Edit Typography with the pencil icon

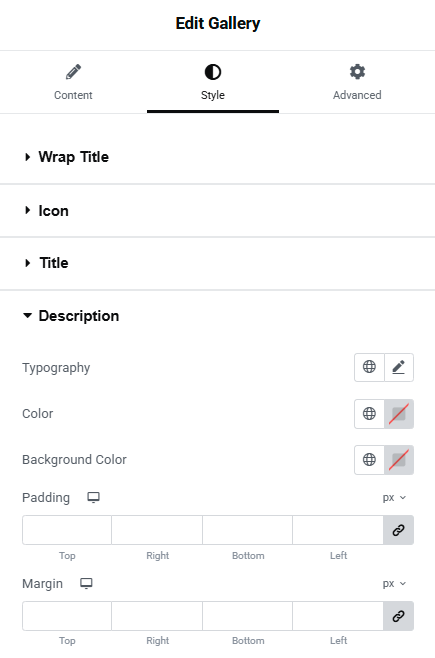coord(399,367)
